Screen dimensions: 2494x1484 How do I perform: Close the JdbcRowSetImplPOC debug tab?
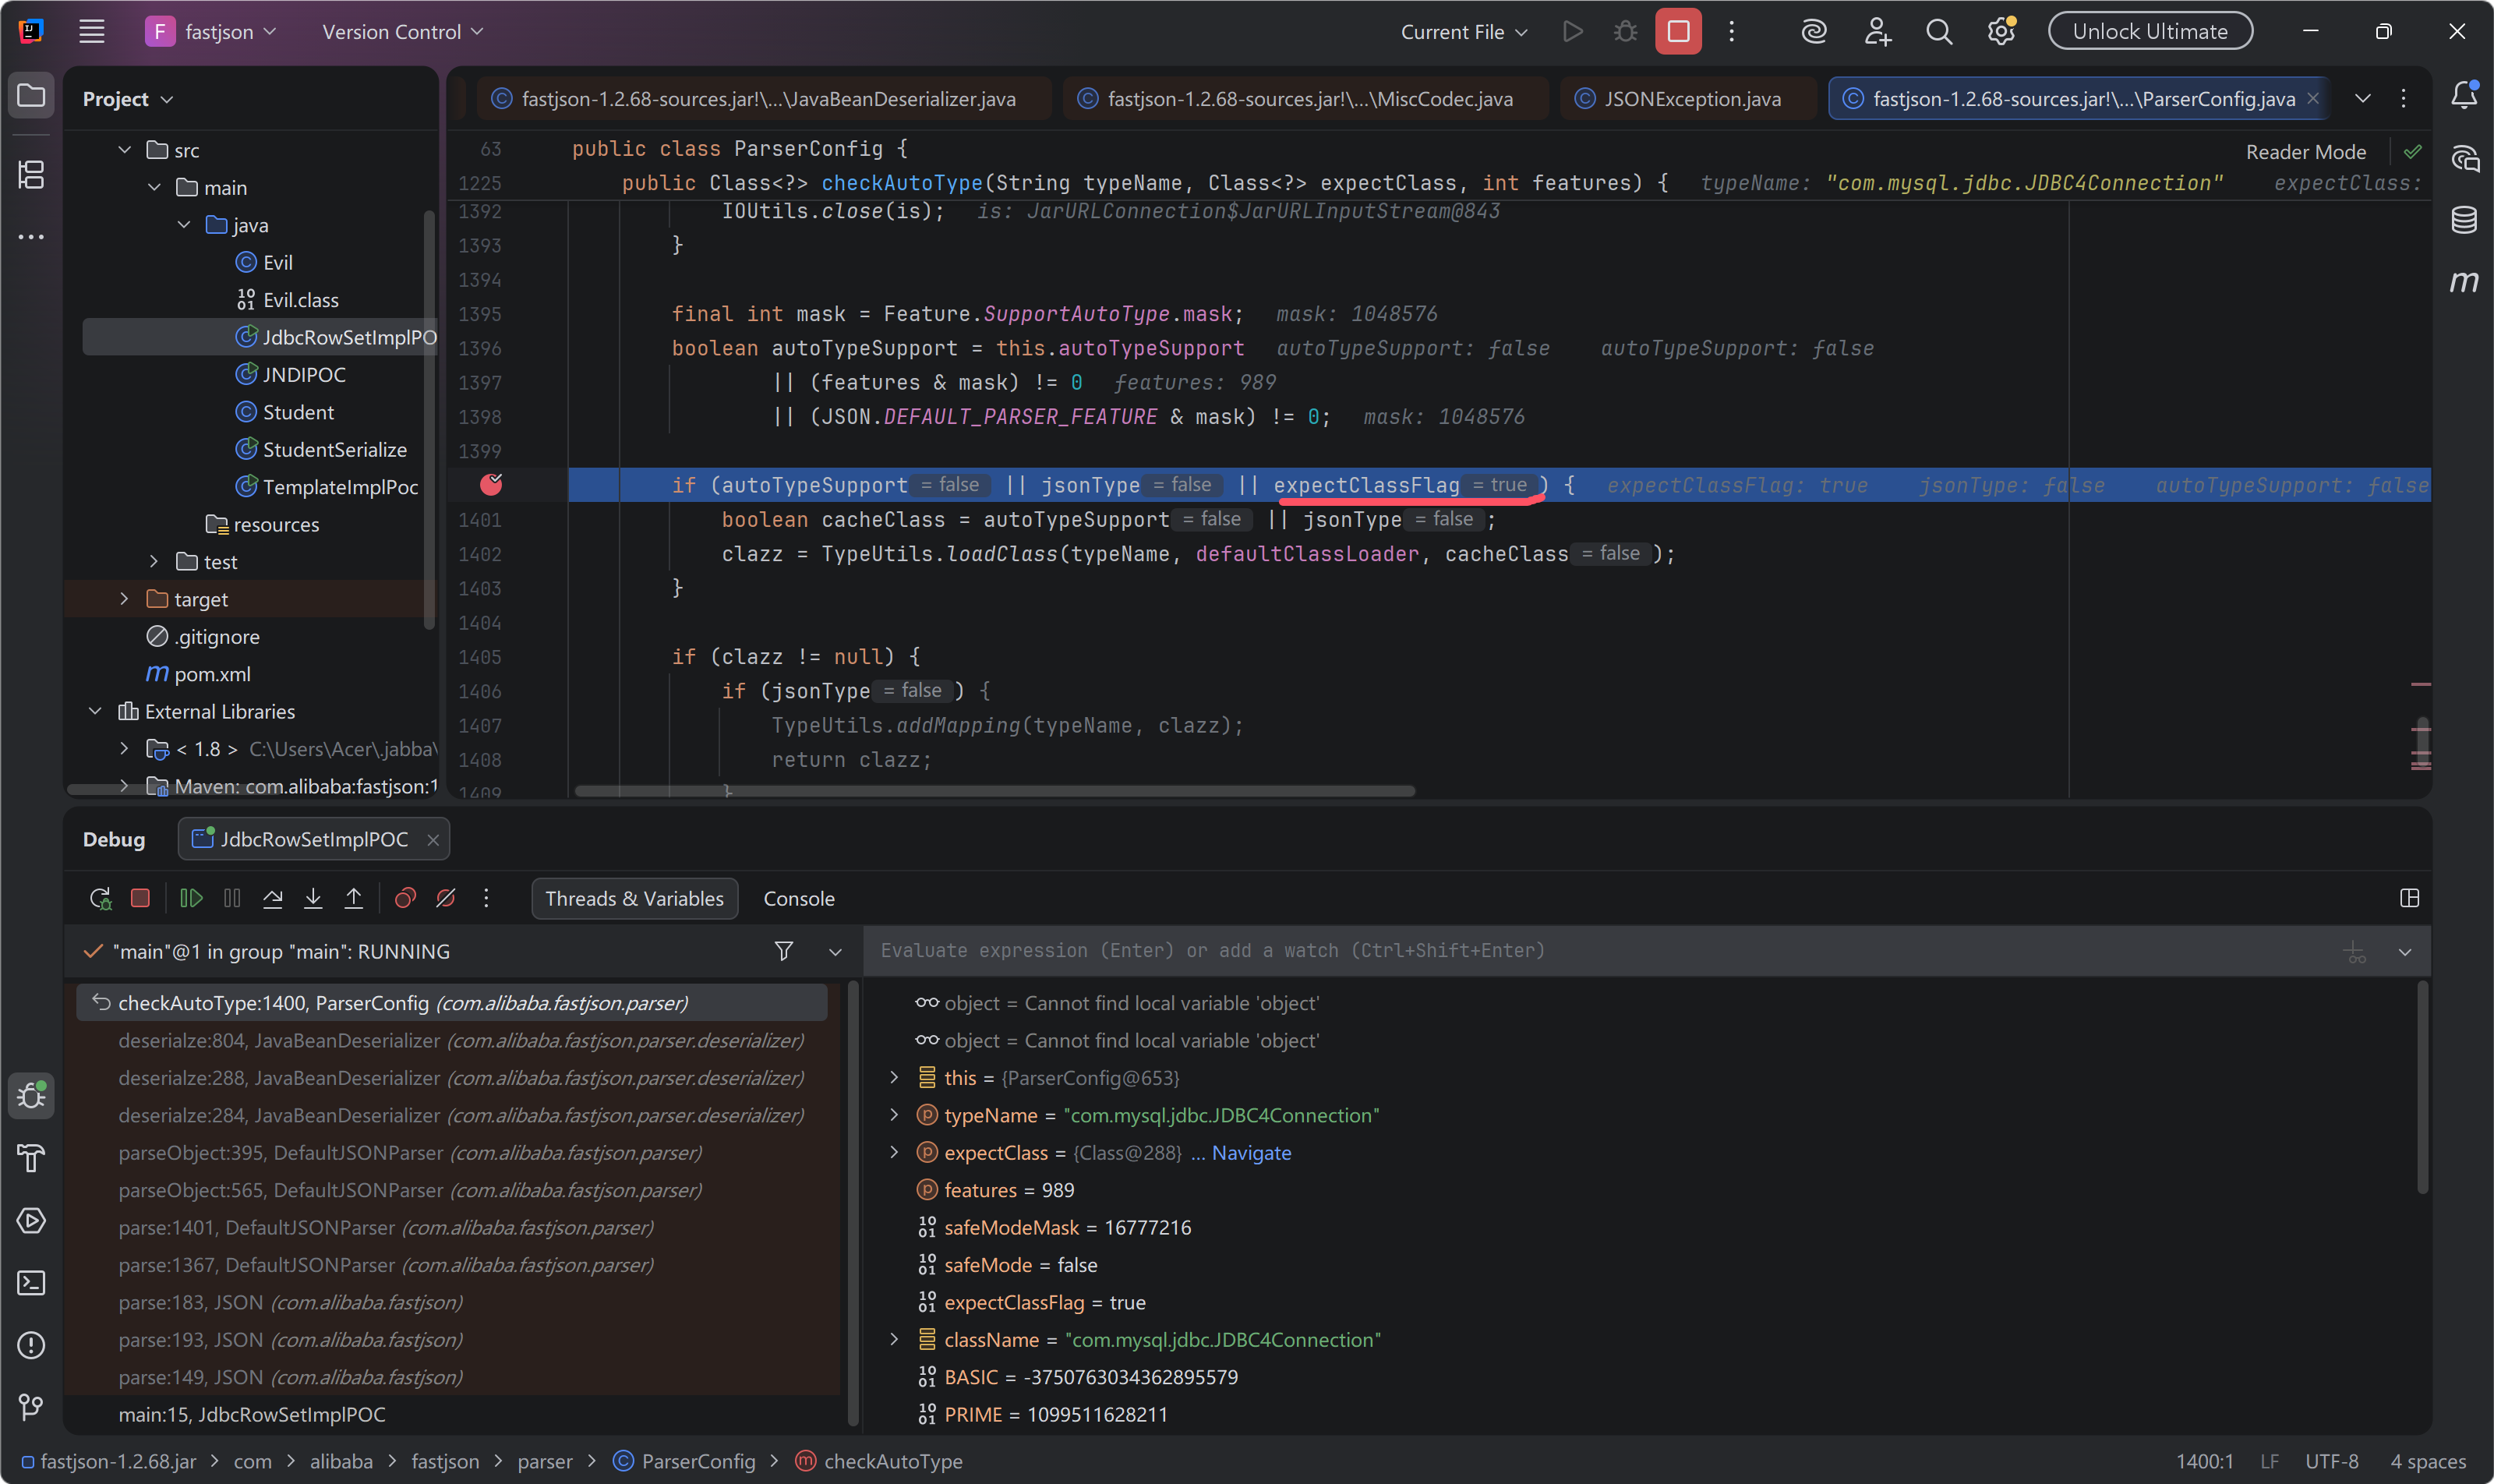click(433, 840)
